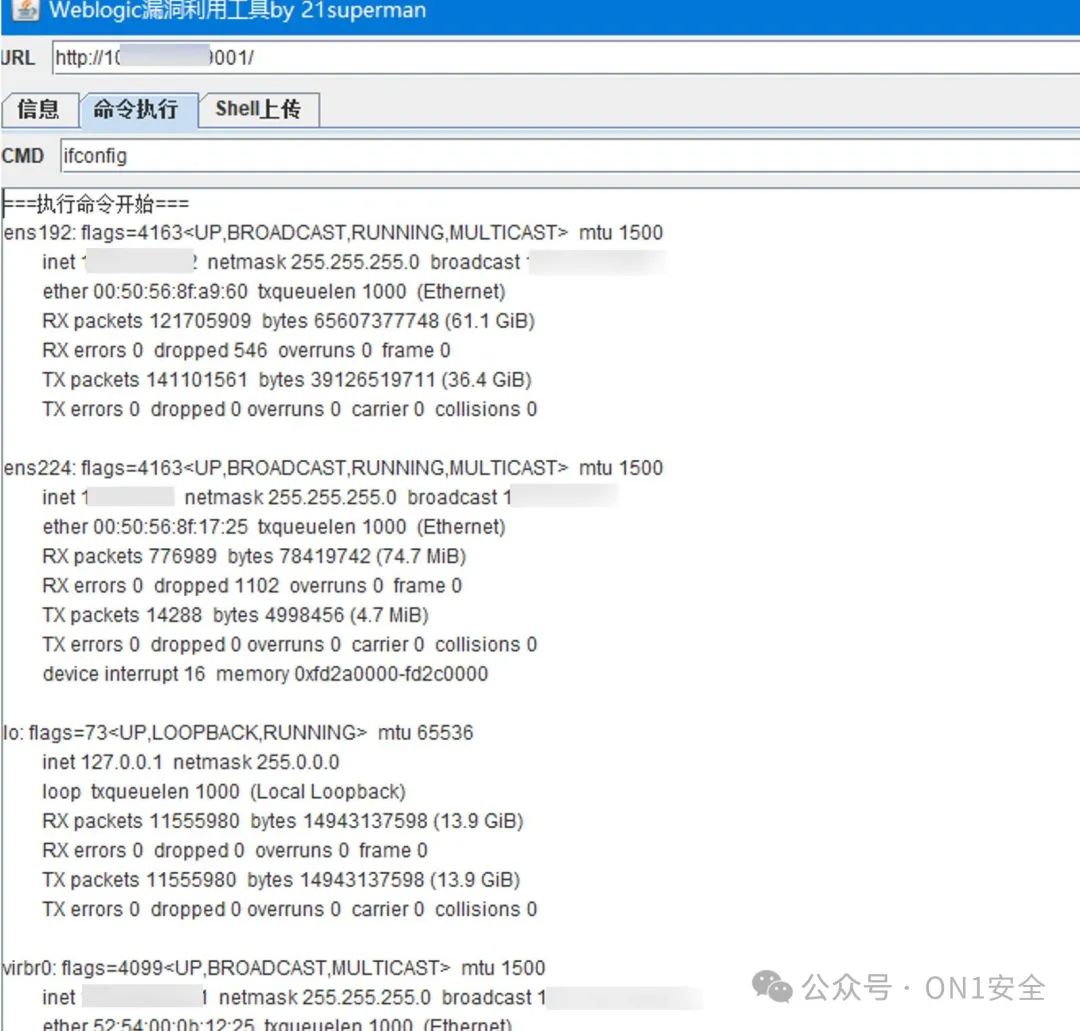Click the lo flags=73 LOOPBACK line

pos(238,733)
